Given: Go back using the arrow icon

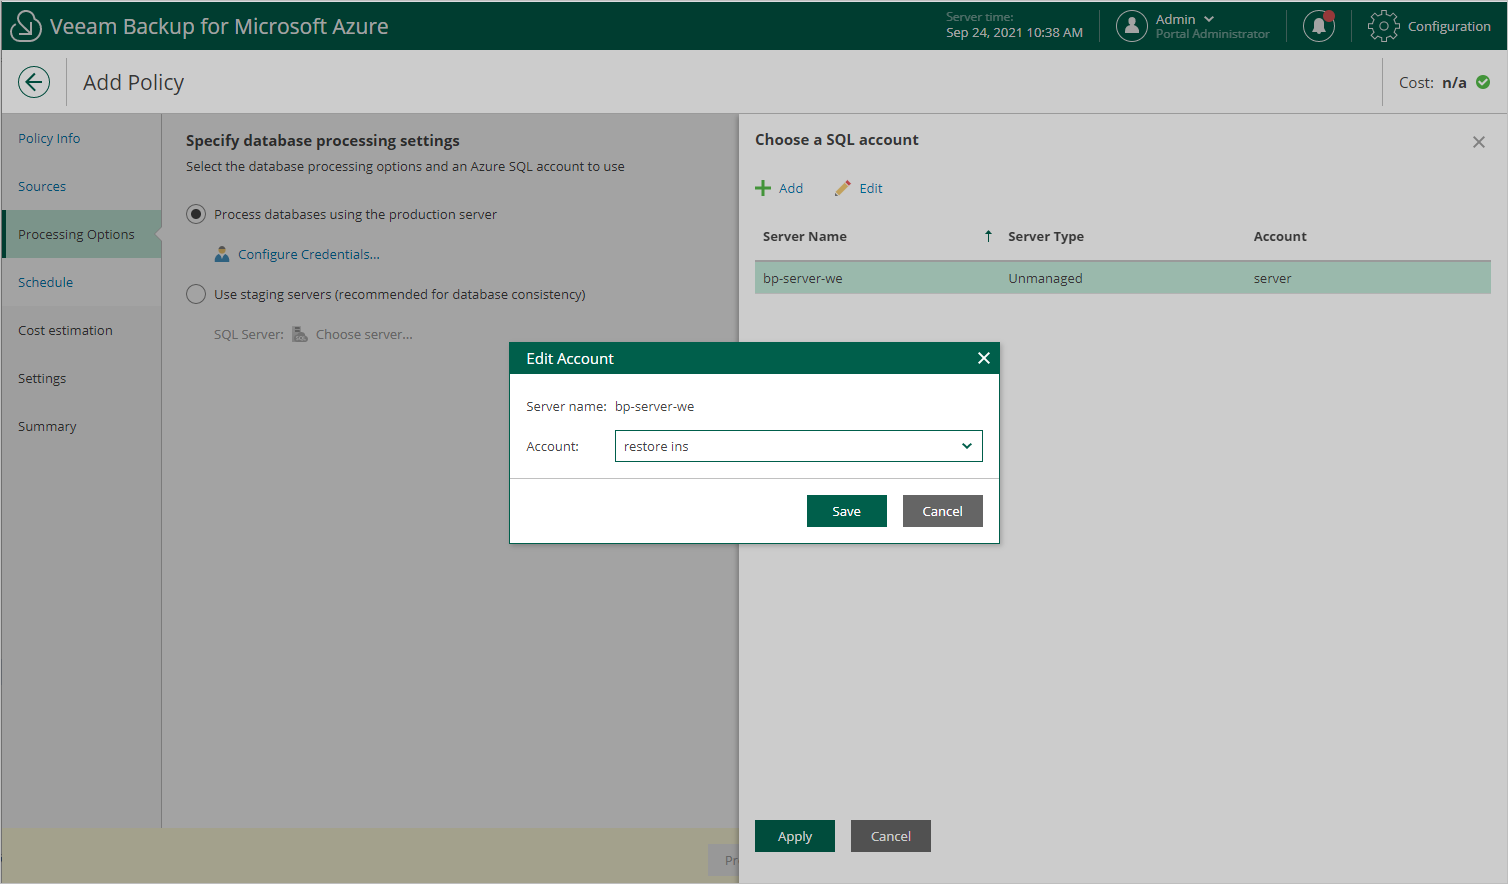Looking at the screenshot, I should tap(34, 82).
